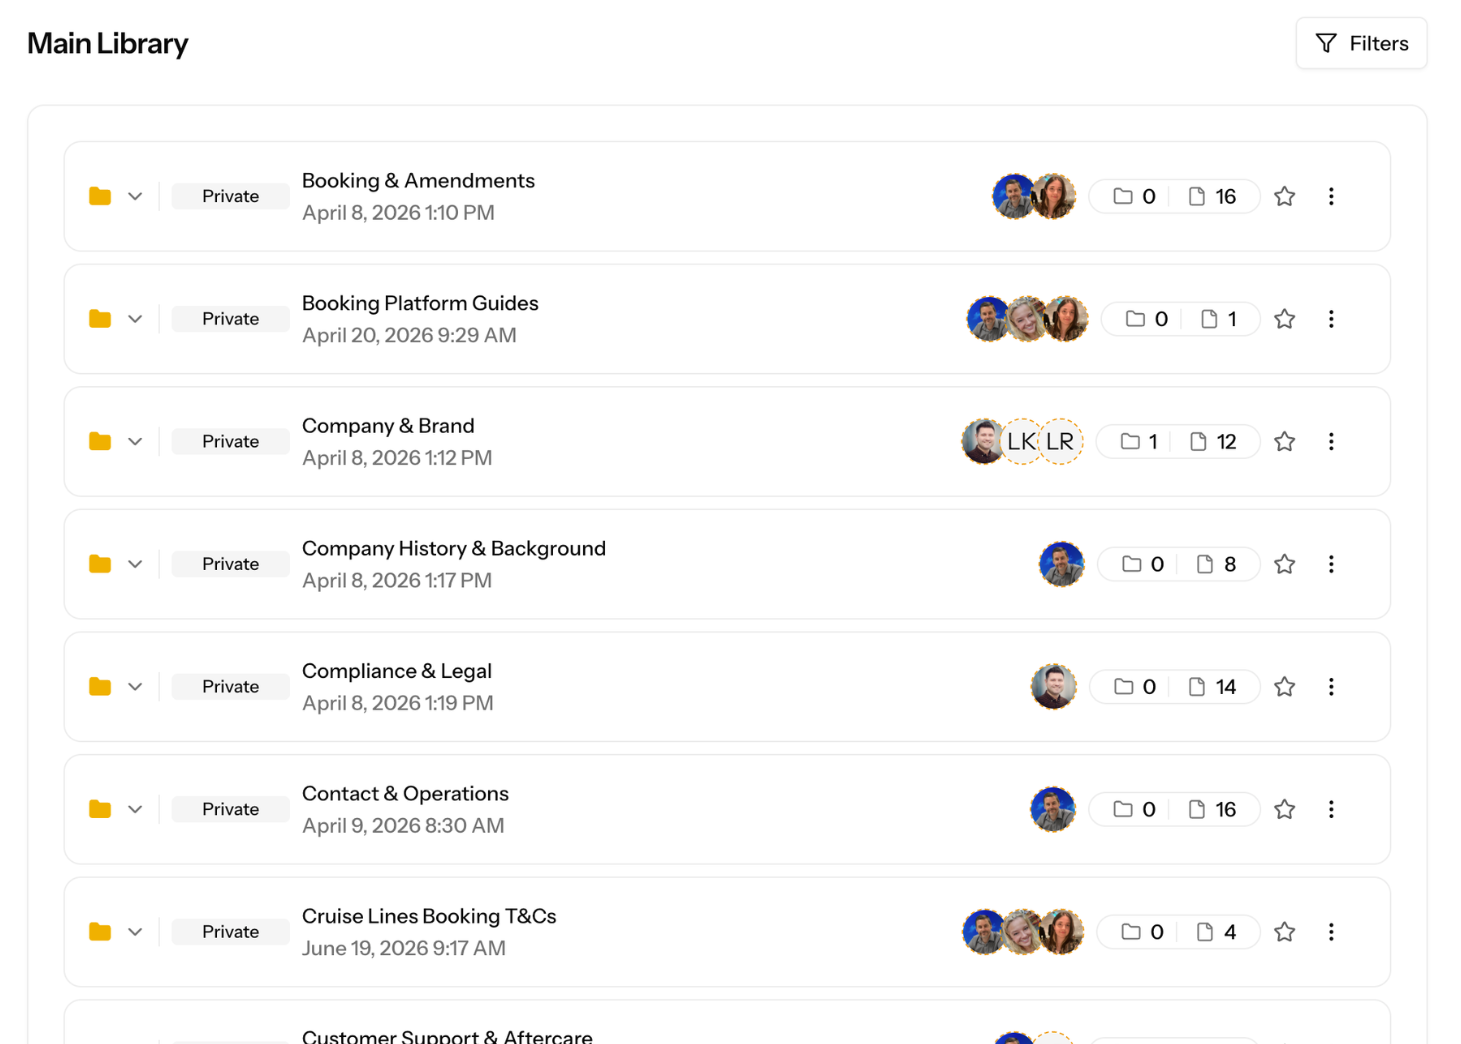Click user avatar on Compliance & Legal row
The height and width of the screenshot is (1044, 1461).
[1053, 686]
